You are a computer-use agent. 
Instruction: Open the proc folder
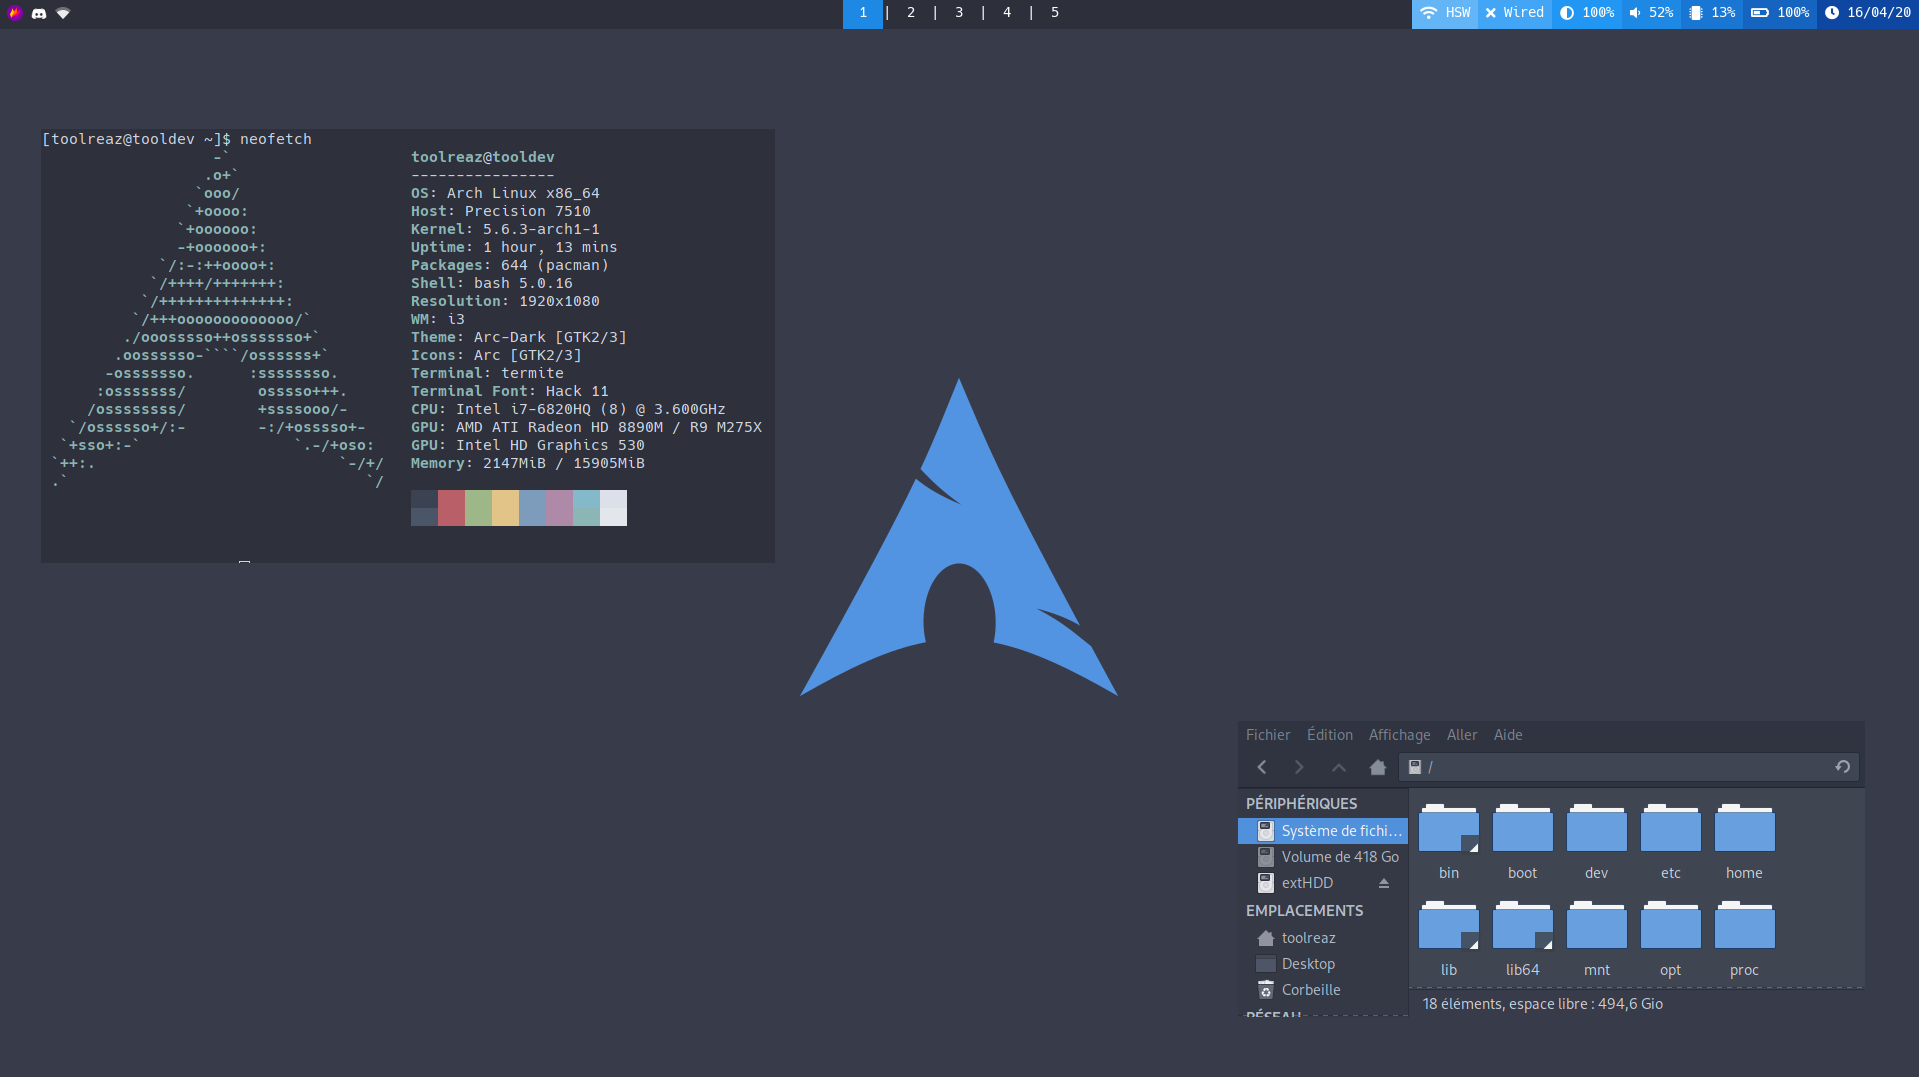1745,939
